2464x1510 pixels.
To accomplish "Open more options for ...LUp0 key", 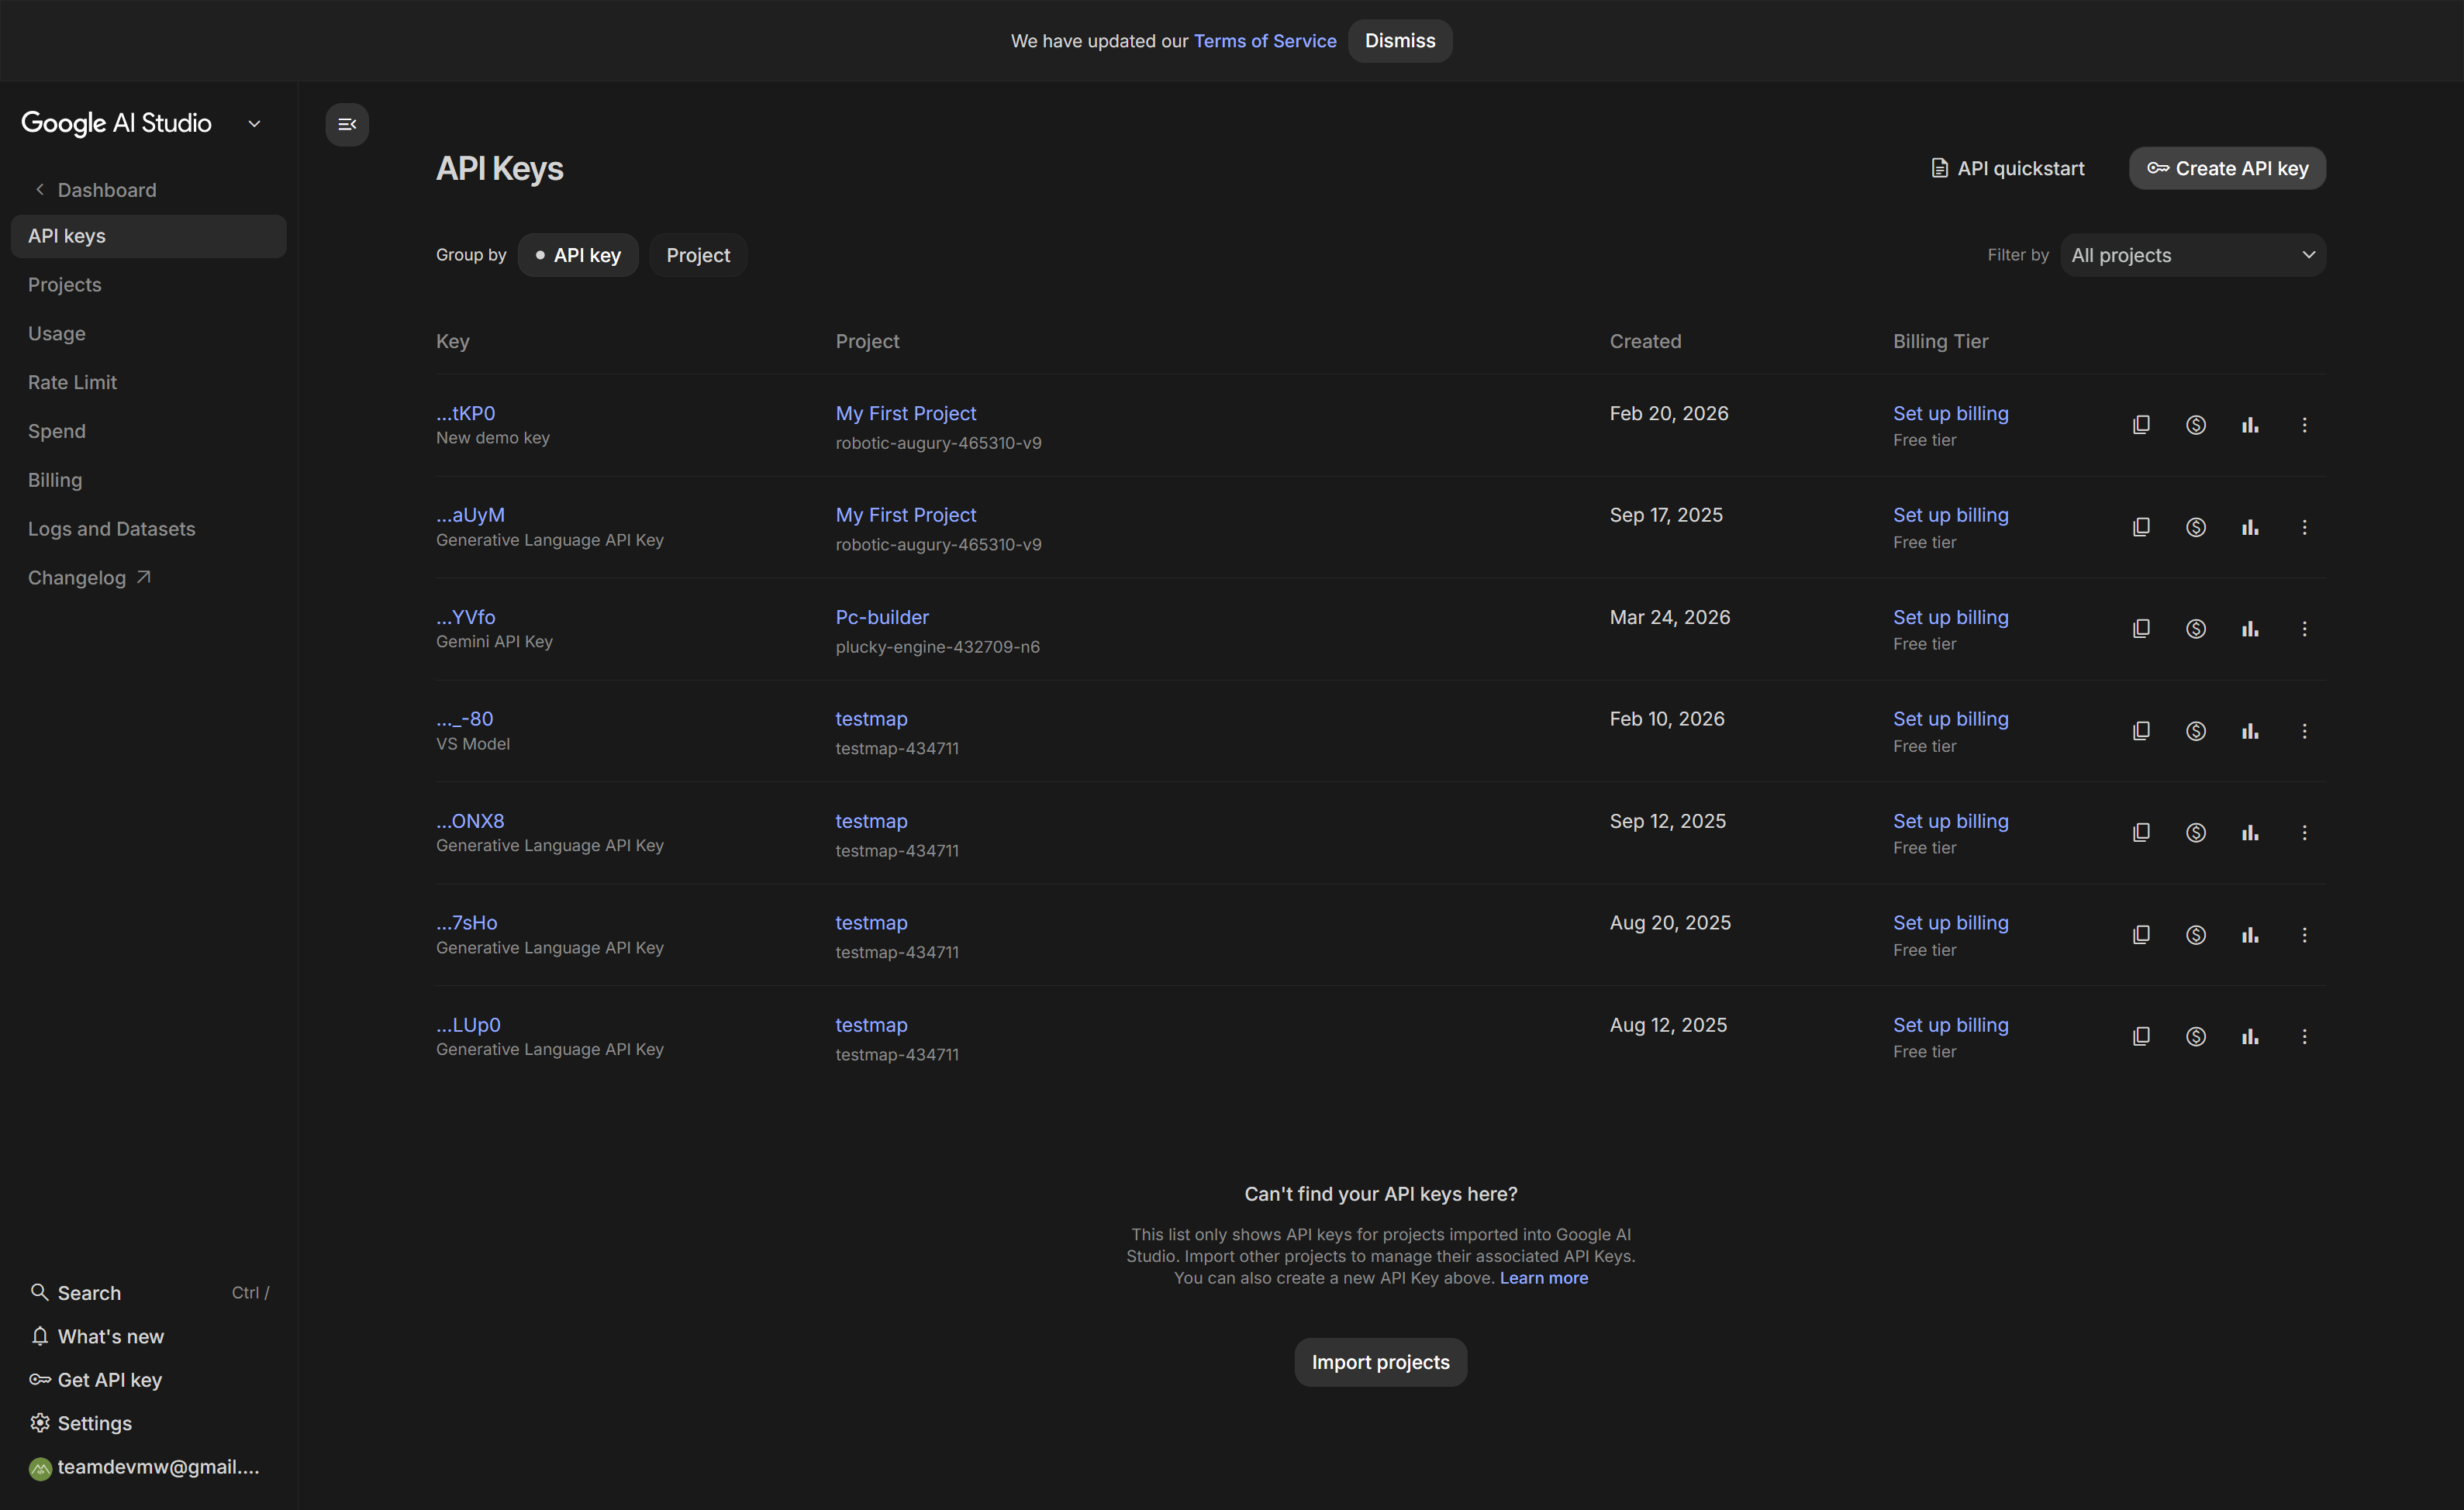I will [2304, 1037].
